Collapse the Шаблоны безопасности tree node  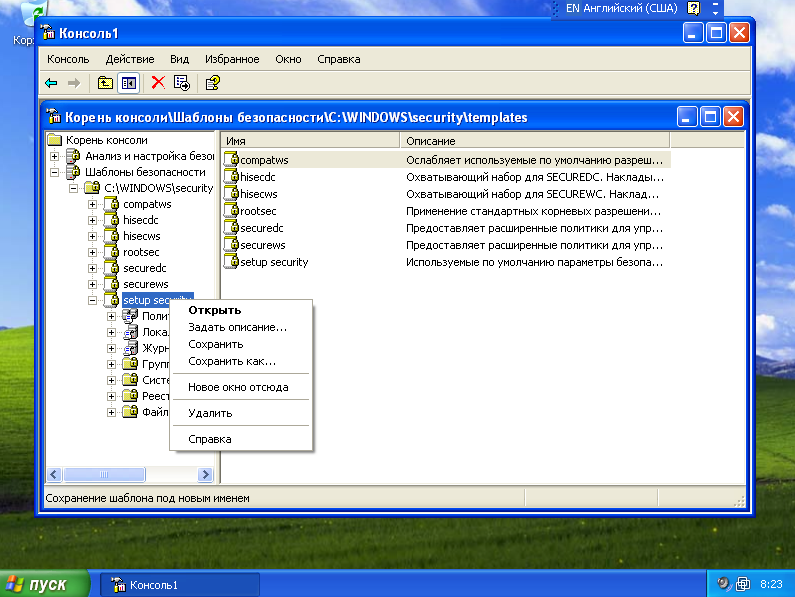click(54, 172)
